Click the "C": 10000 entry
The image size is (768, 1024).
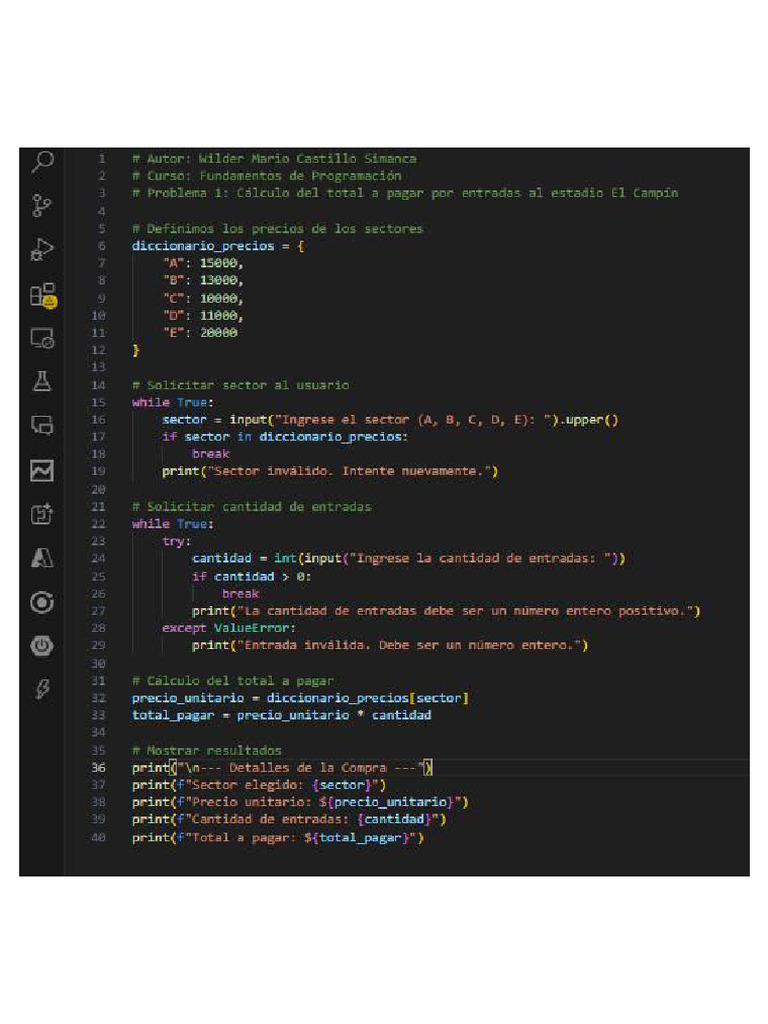point(202,298)
